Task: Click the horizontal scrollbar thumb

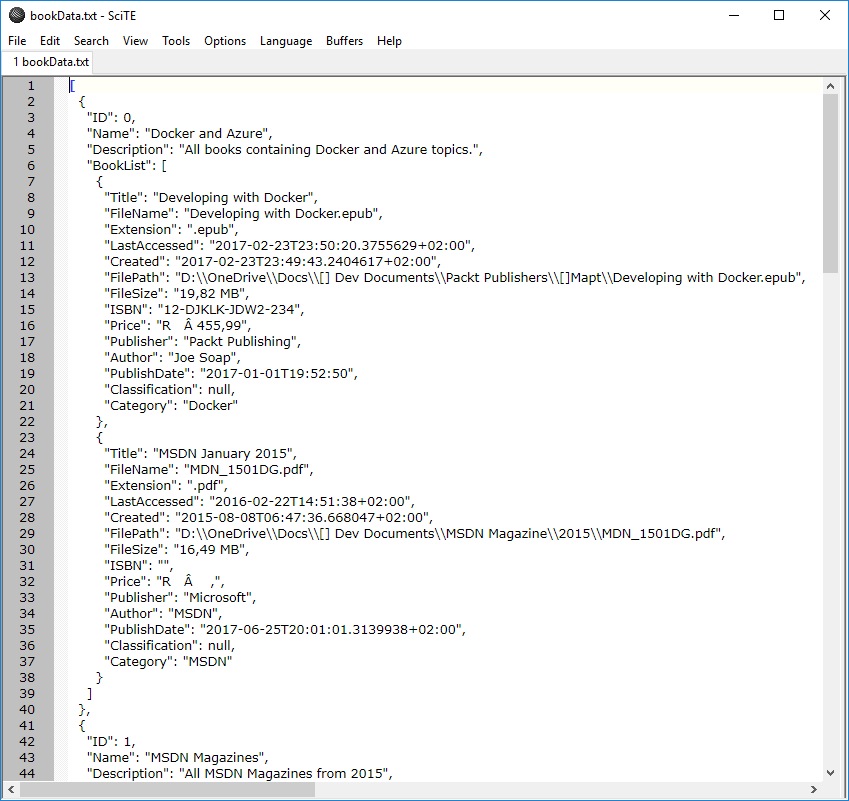Action: point(167,790)
